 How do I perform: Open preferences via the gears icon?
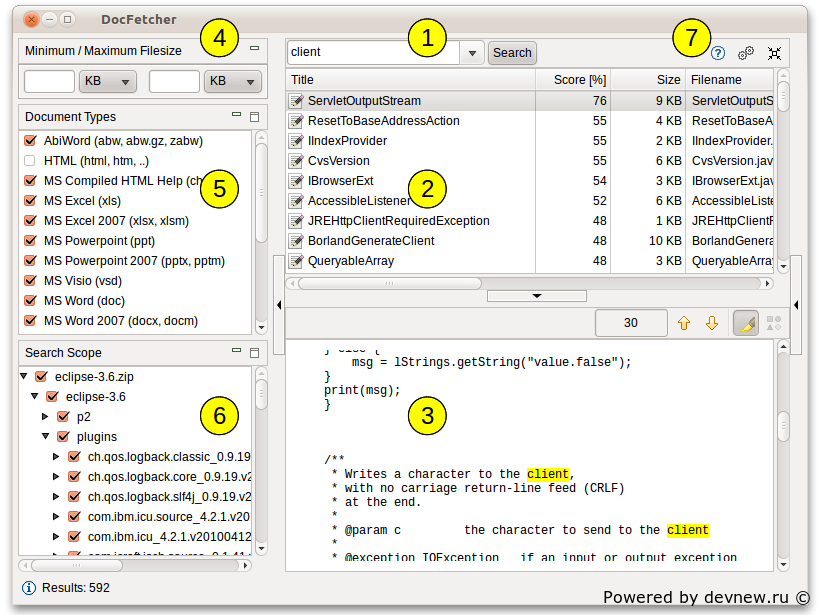click(746, 53)
